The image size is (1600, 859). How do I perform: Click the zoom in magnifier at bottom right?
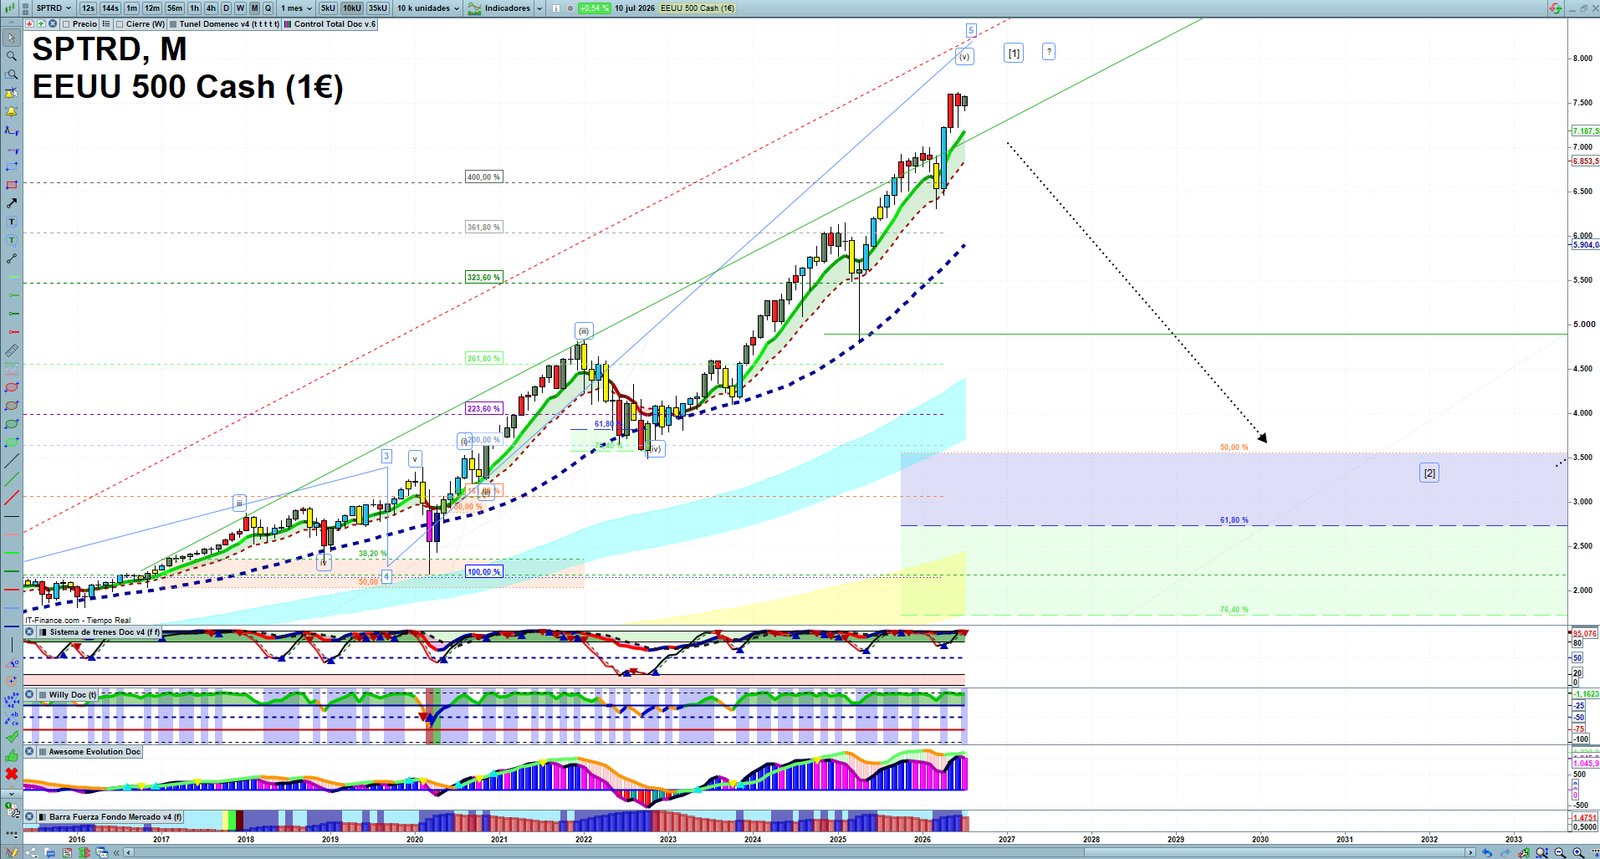click(x=1578, y=853)
